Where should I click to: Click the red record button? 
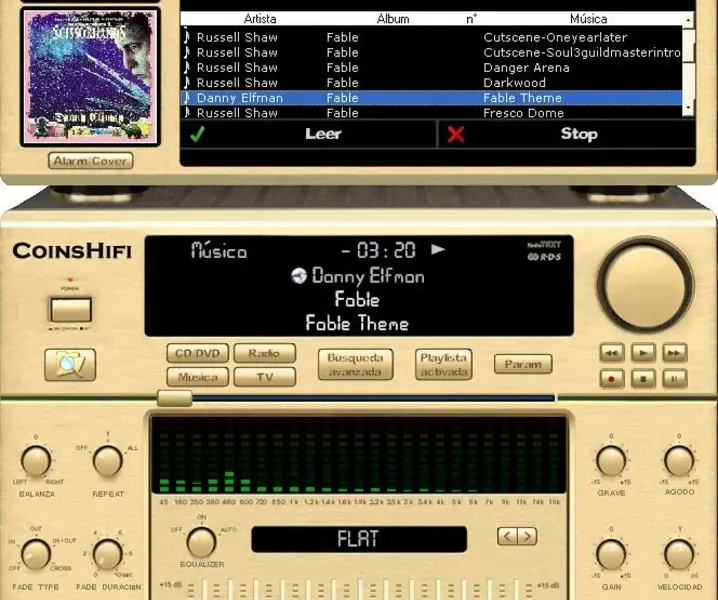pos(612,379)
